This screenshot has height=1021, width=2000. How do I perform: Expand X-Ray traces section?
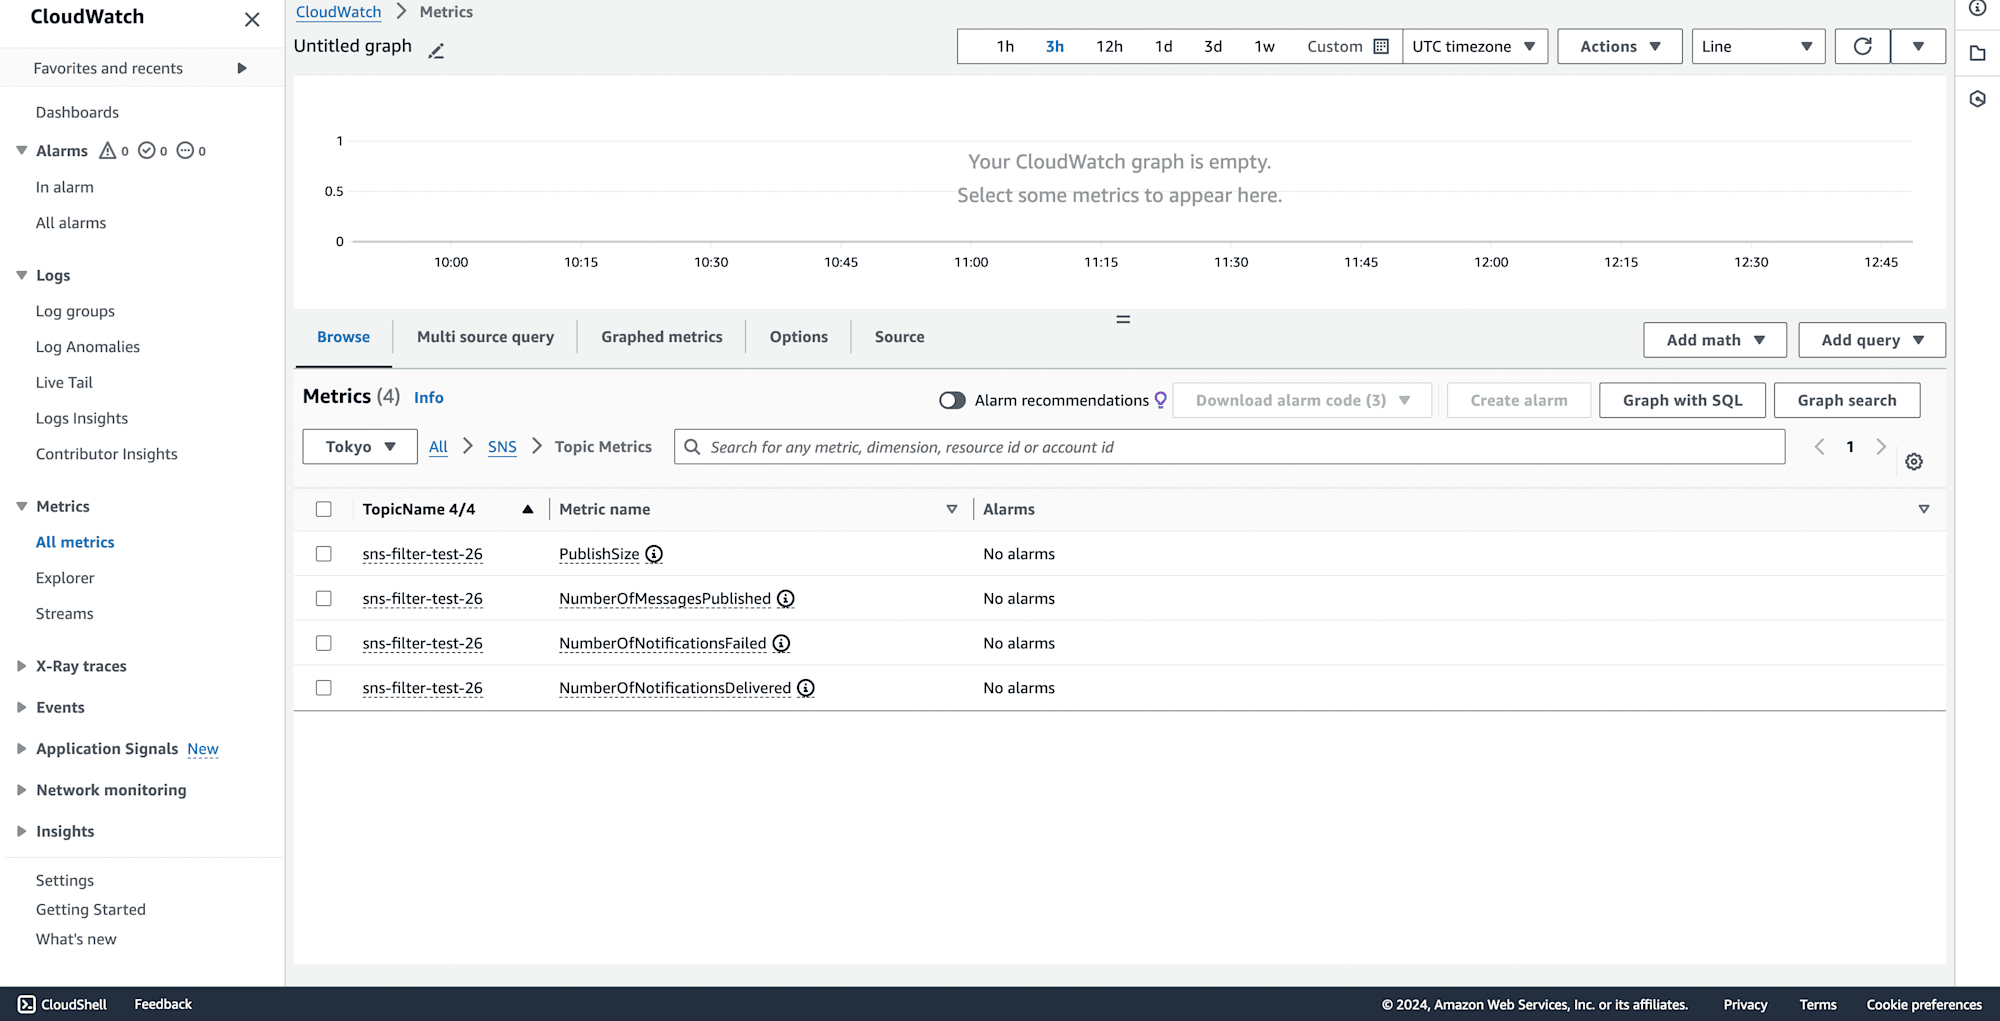tap(21, 666)
